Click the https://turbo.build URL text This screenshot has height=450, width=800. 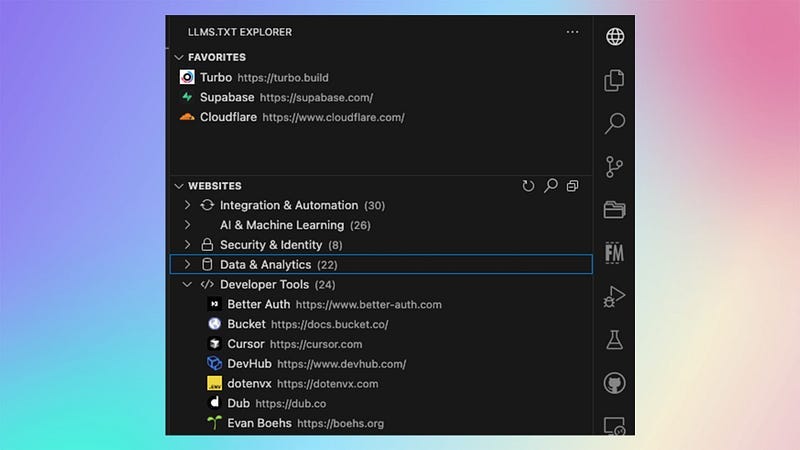pos(283,78)
